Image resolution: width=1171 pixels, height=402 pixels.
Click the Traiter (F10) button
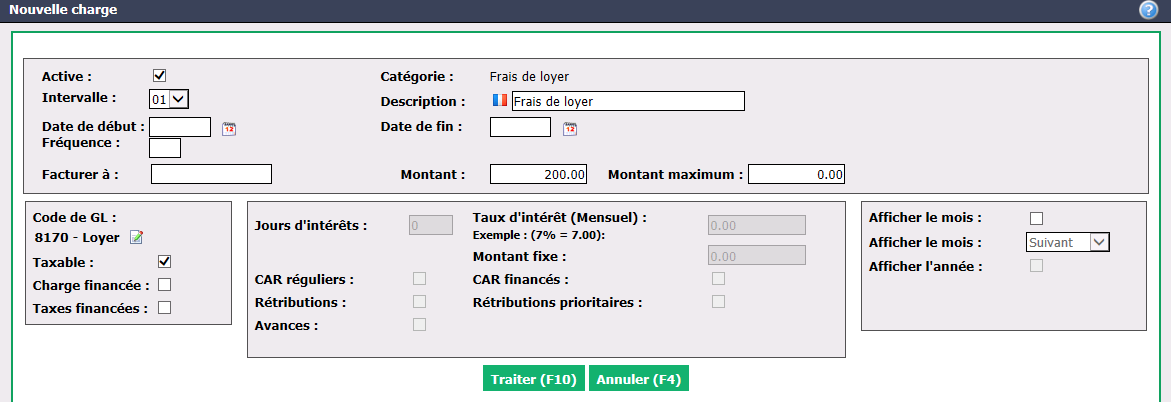(535, 379)
